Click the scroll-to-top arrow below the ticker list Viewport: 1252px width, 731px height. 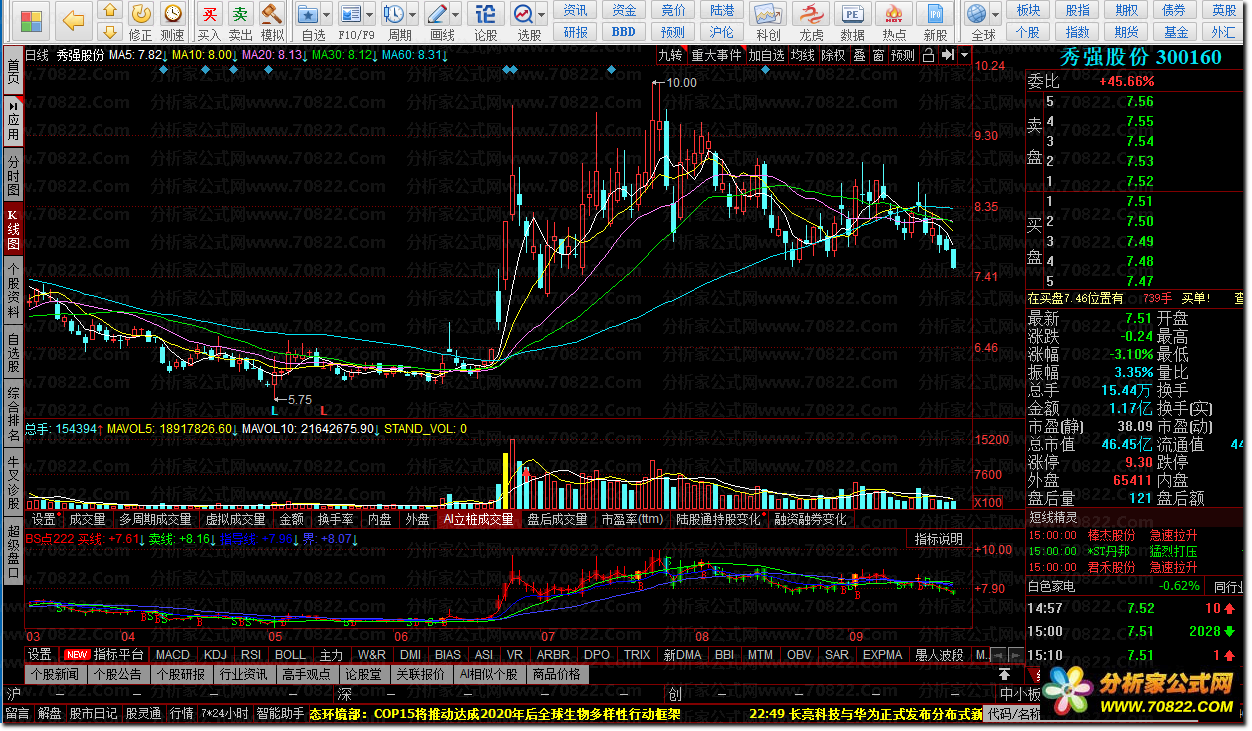(x=1004, y=675)
